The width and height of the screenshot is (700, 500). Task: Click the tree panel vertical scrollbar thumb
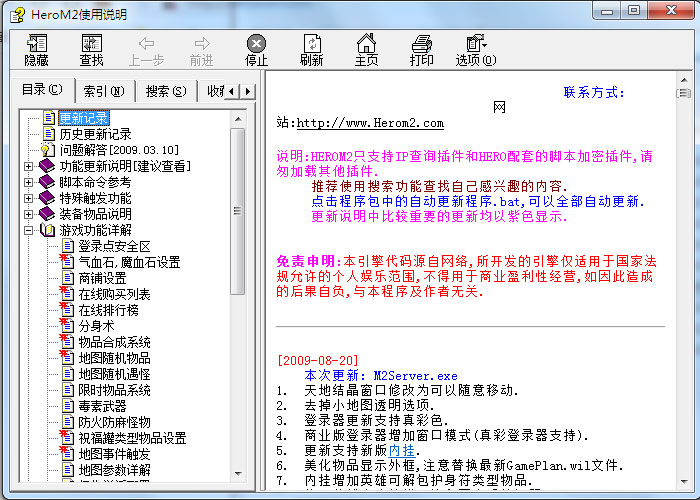(x=238, y=211)
